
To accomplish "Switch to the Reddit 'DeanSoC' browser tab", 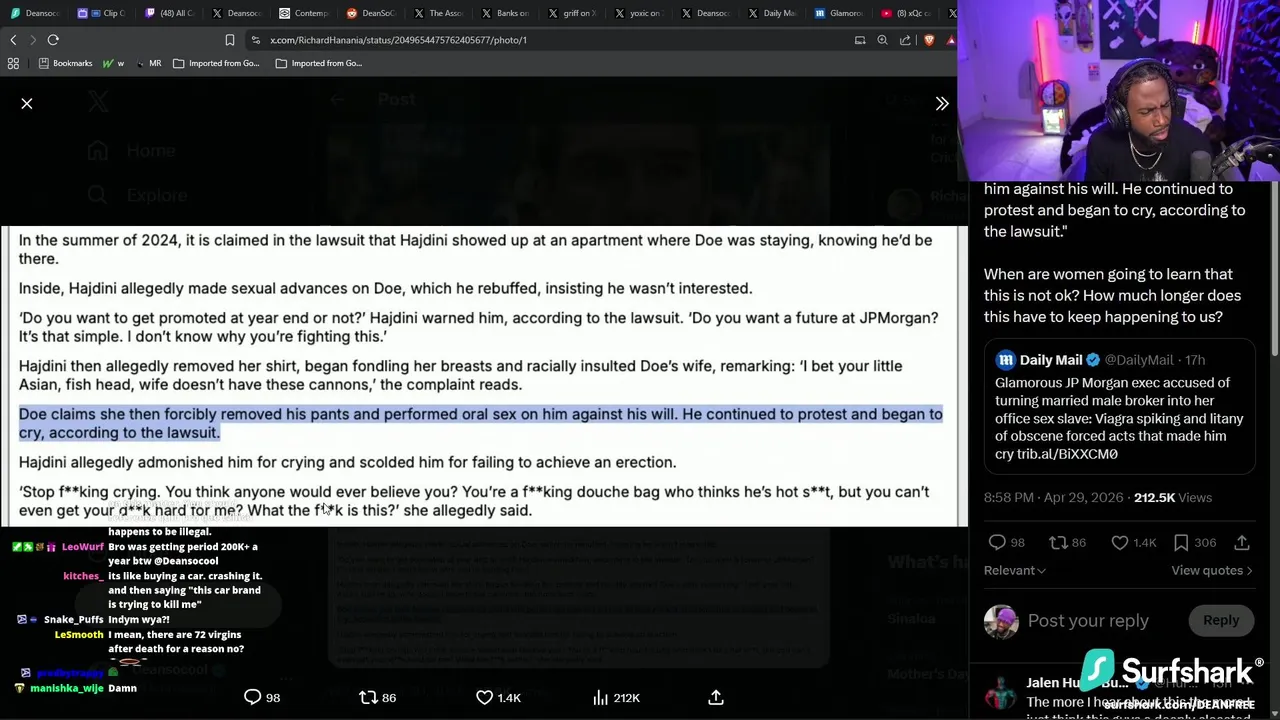I will click(x=372, y=13).
